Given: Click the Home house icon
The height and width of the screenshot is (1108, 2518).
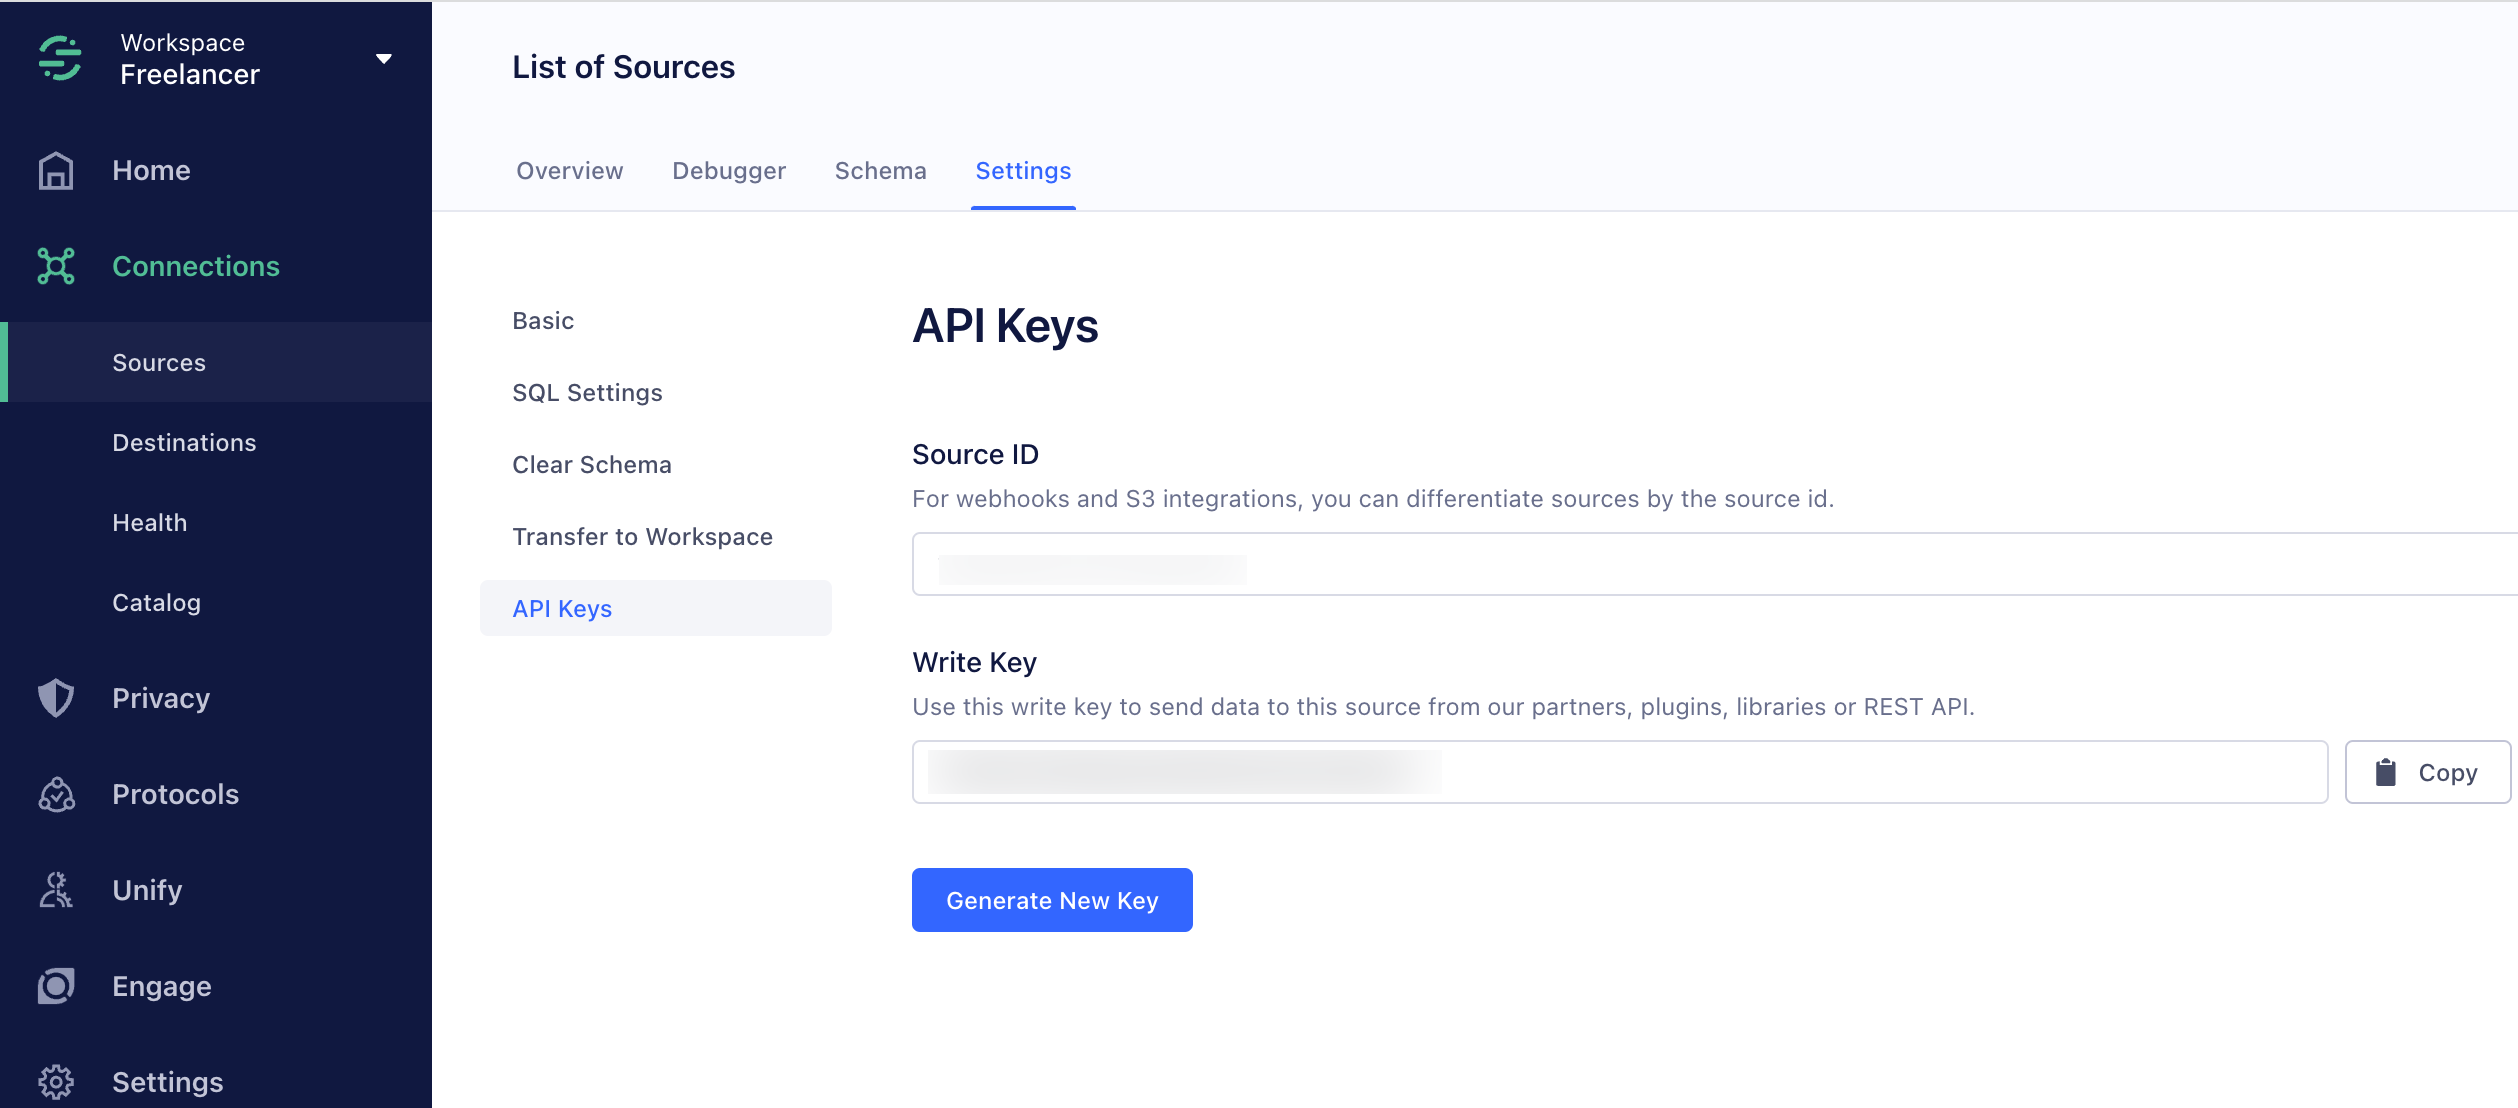Looking at the screenshot, I should [56, 171].
